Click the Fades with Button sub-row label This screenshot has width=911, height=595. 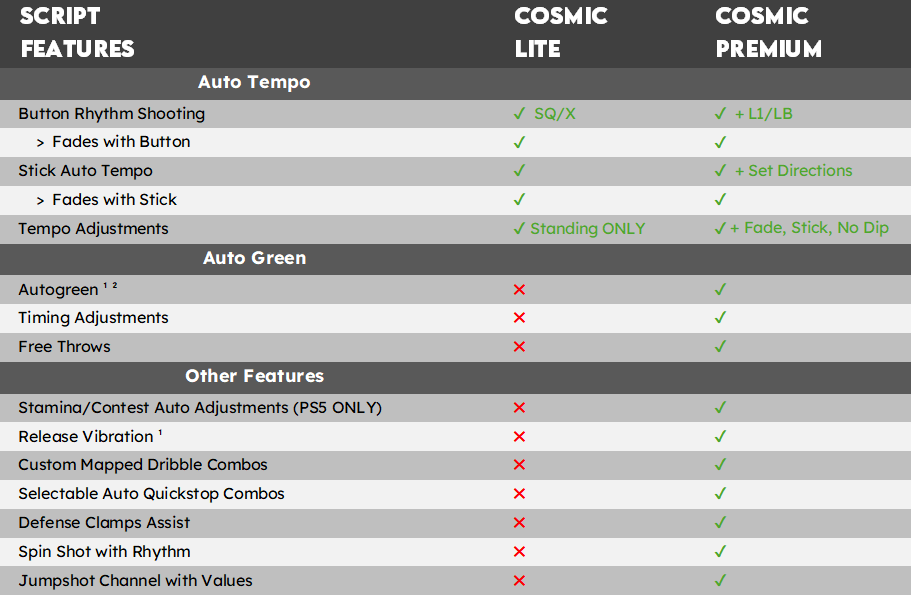point(121,142)
